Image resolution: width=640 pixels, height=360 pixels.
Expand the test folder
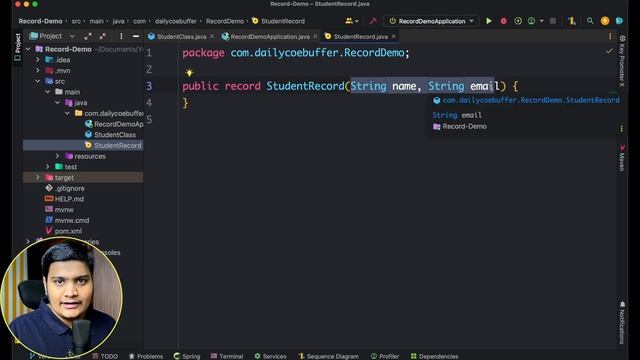click(48, 167)
